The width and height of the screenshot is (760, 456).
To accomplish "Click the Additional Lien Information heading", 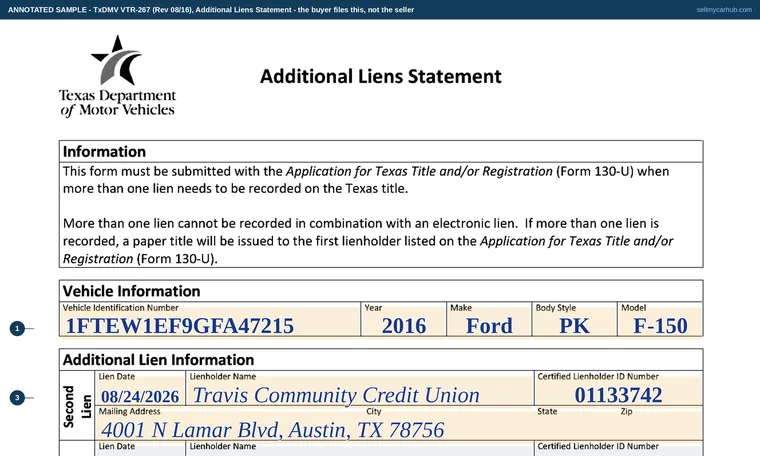I will (158, 360).
